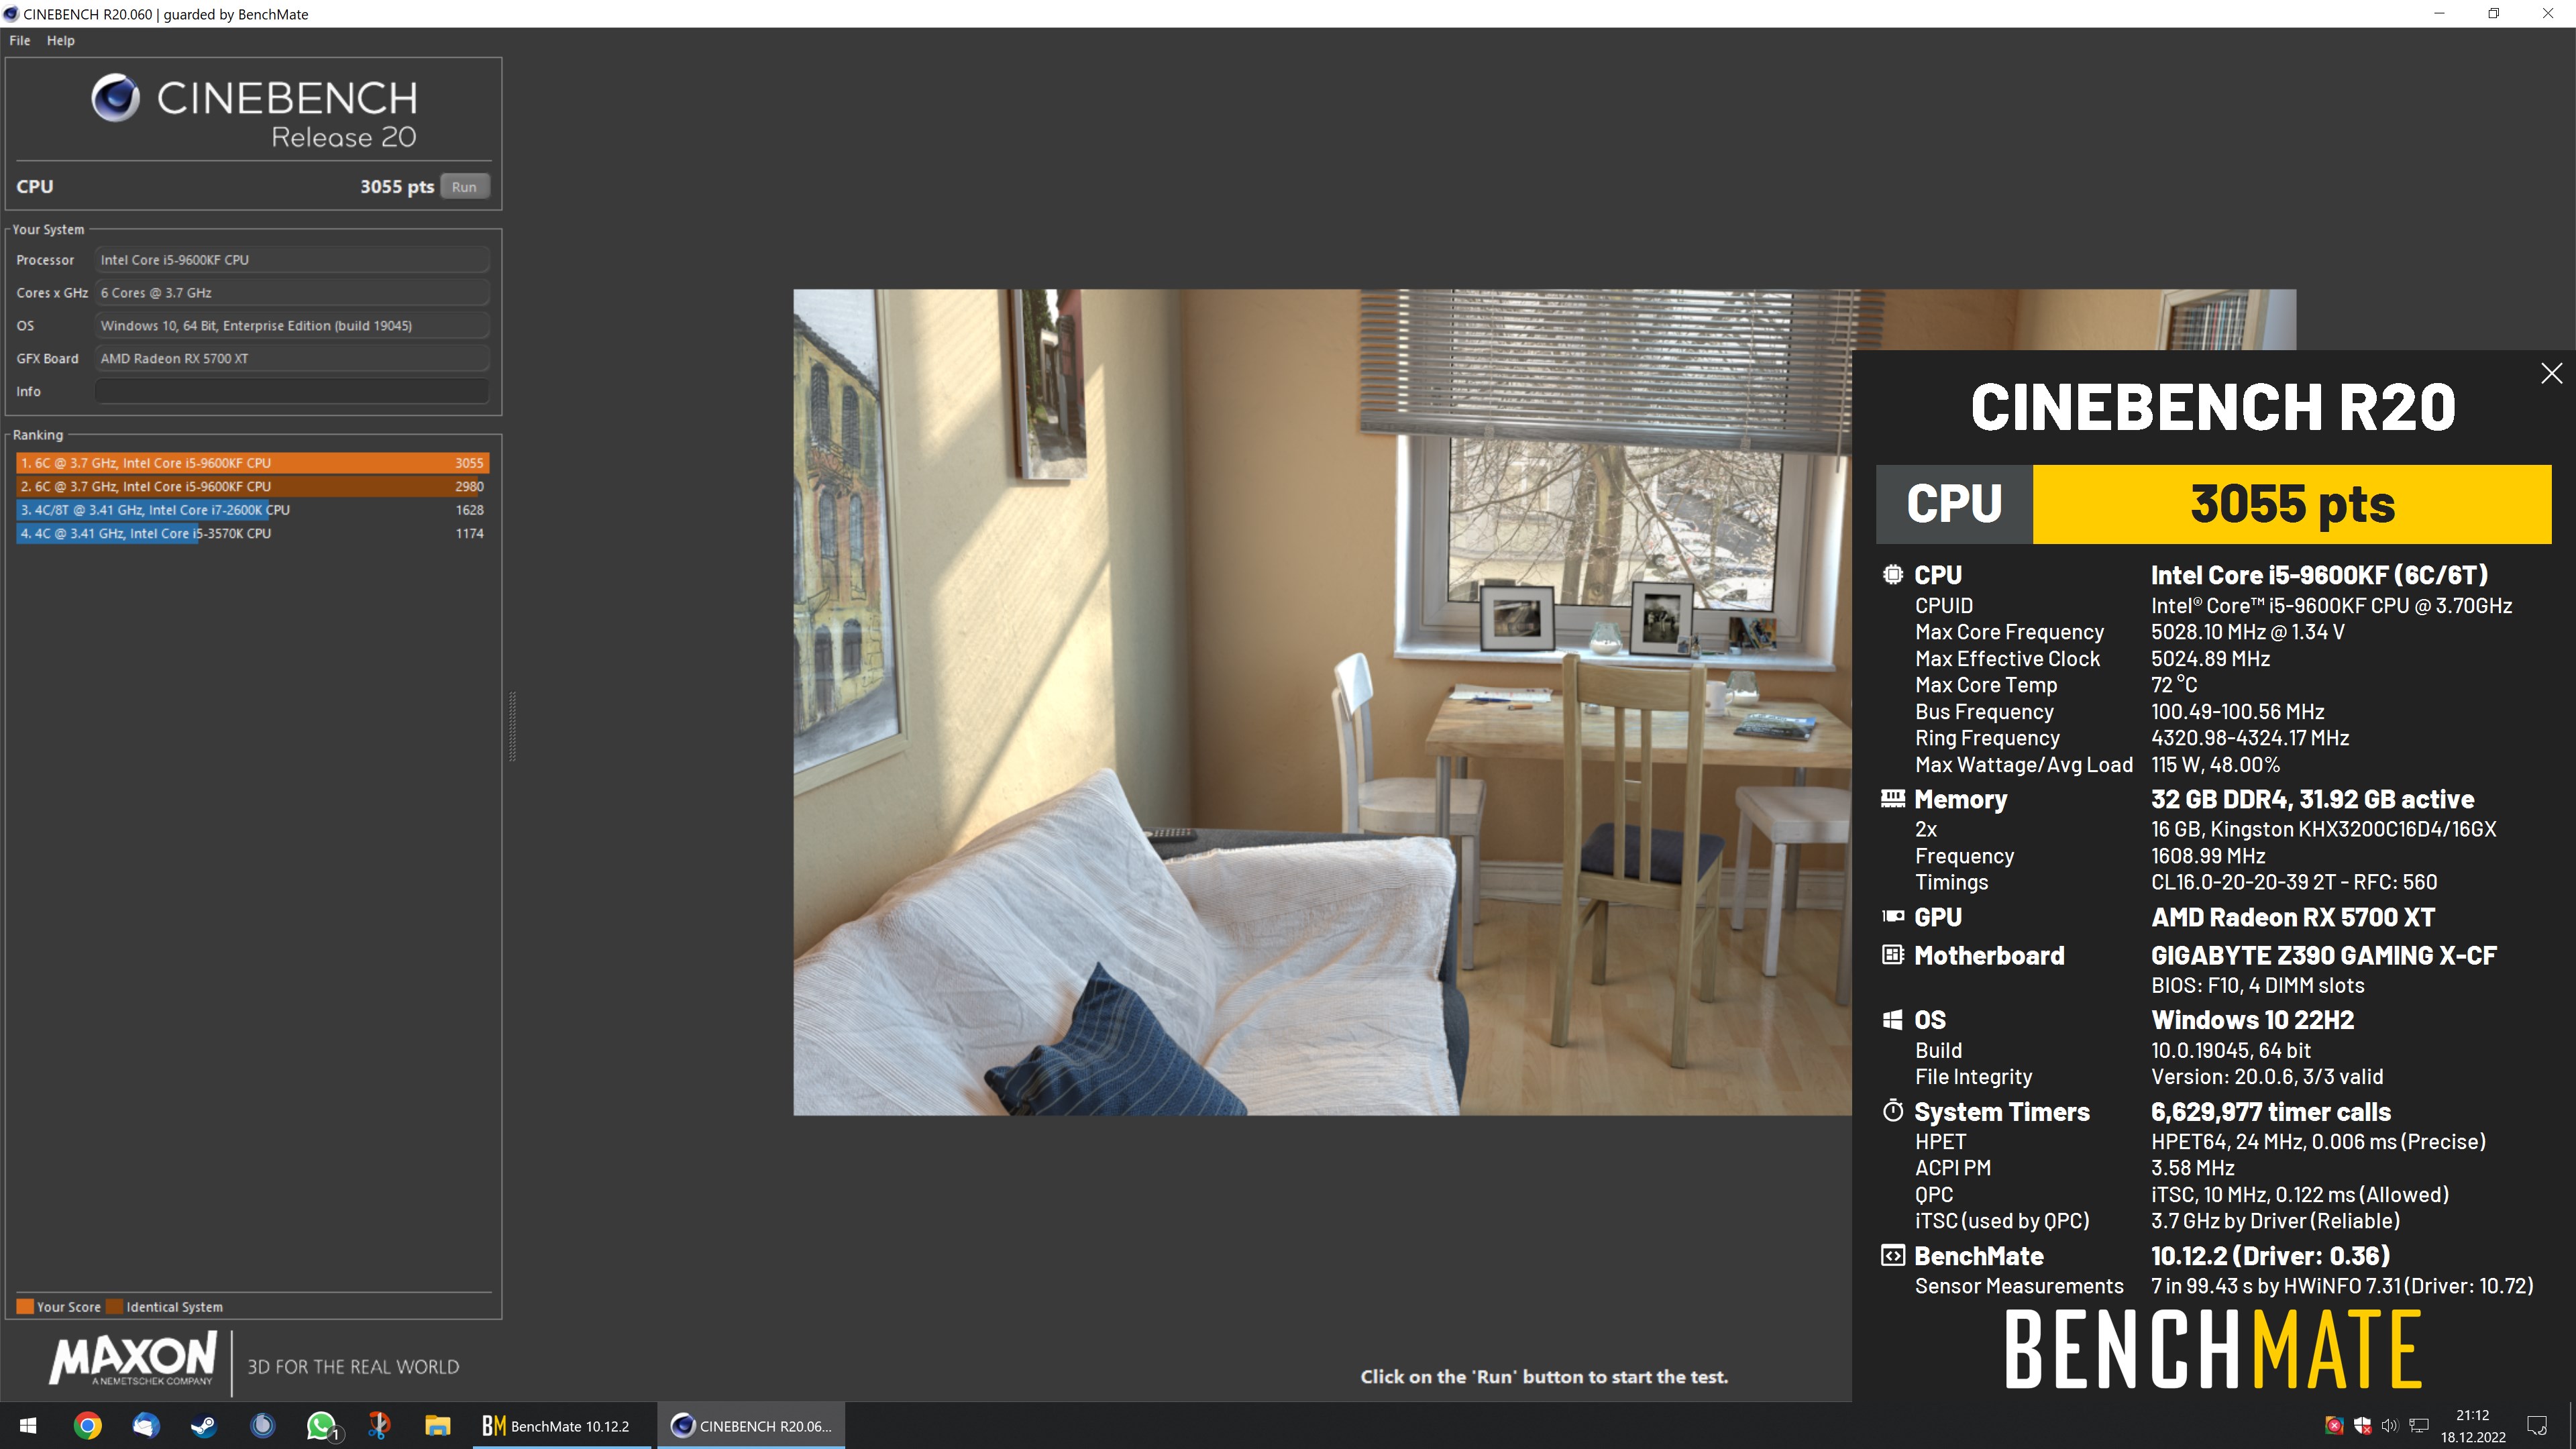
Task: Click the colorful tray icon with red X
Action: [x=2335, y=1426]
